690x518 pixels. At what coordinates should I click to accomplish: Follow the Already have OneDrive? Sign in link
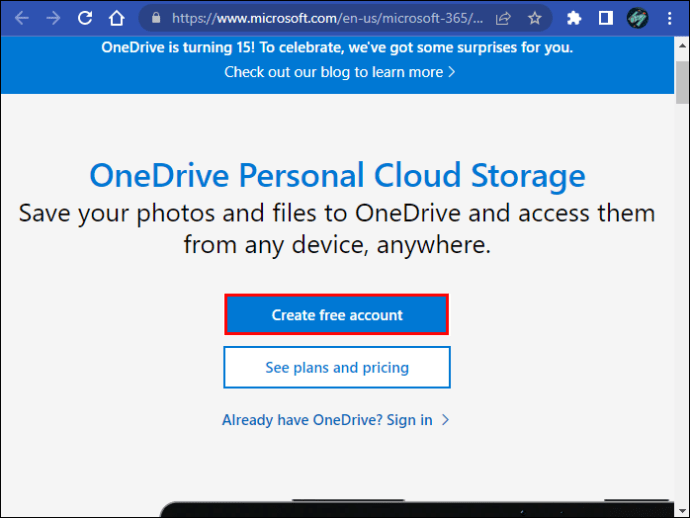click(x=327, y=420)
